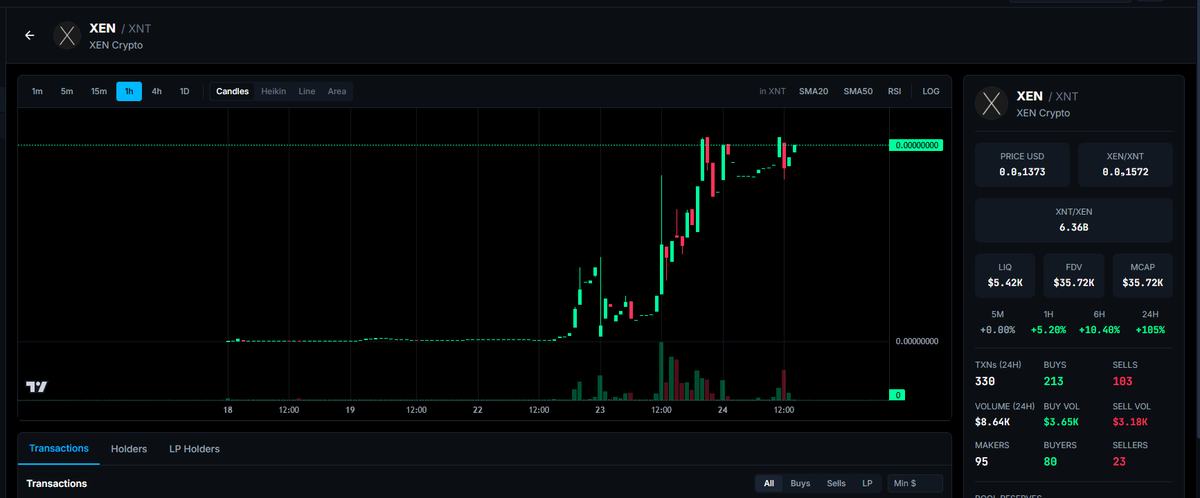The image size is (1200, 498).
Task: Filter transactions by LP
Action: pyautogui.click(x=867, y=483)
